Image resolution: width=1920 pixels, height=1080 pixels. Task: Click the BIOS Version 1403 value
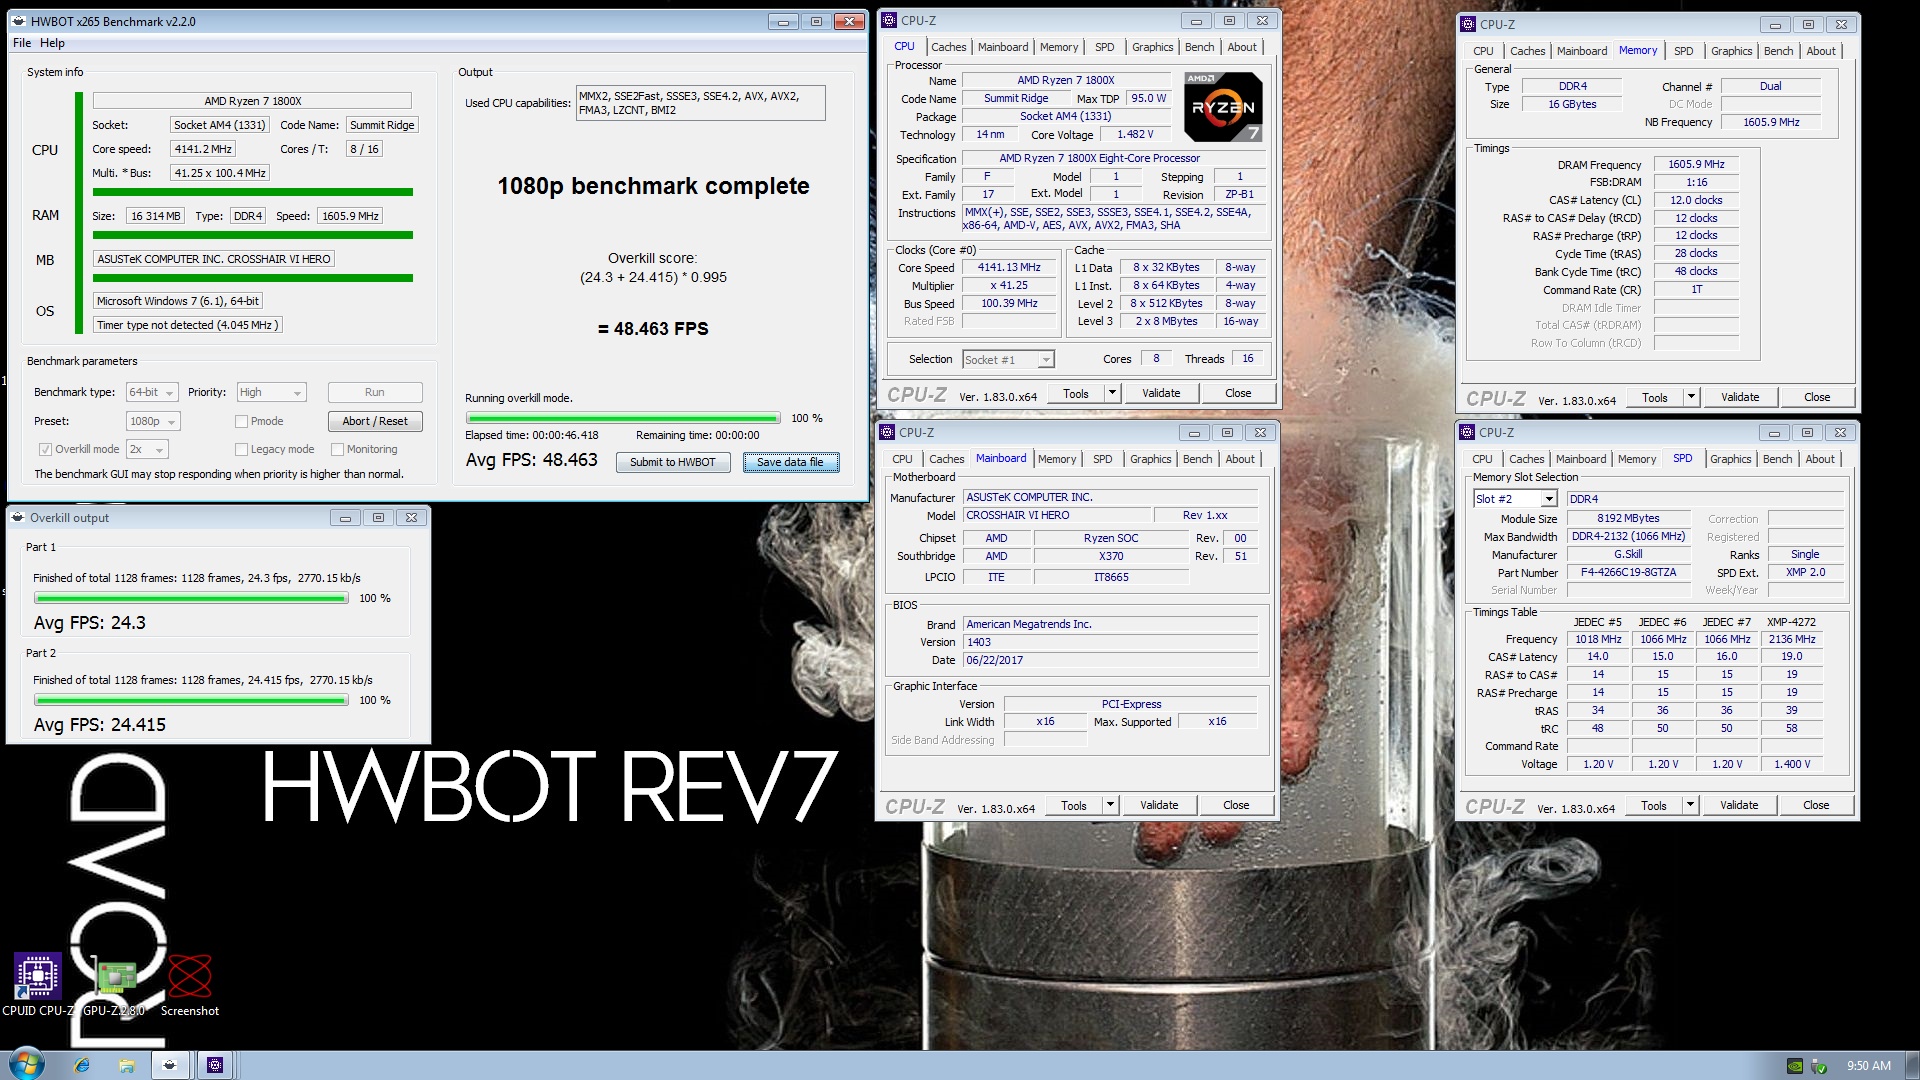(1110, 642)
